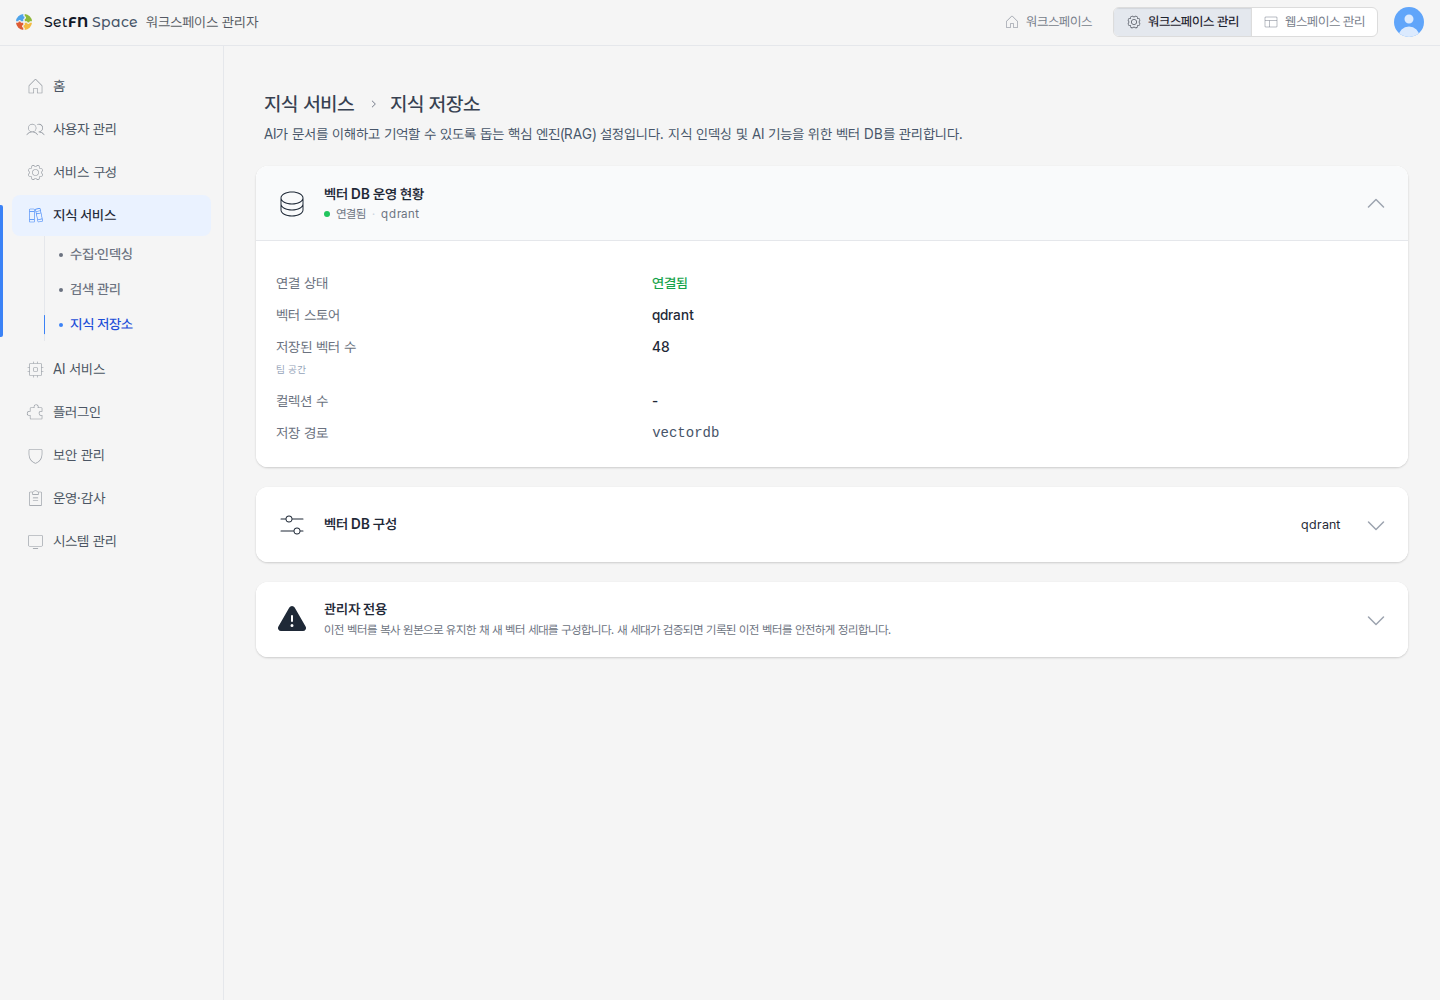Collapse the 벡터 DB 운영 현황 panel chevron
1440x1000 pixels.
[x=1376, y=204]
